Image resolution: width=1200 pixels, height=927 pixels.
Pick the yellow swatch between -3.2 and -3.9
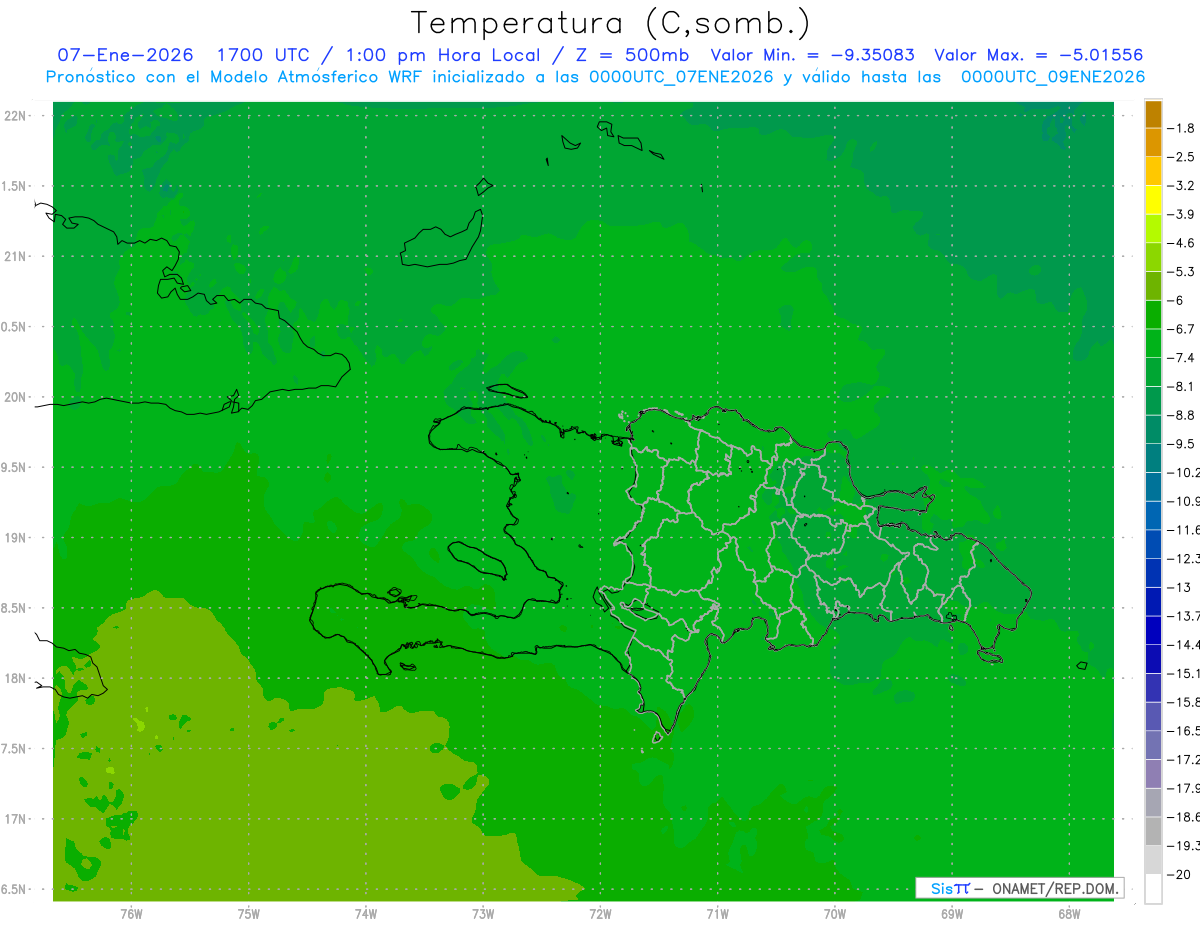1153,200
